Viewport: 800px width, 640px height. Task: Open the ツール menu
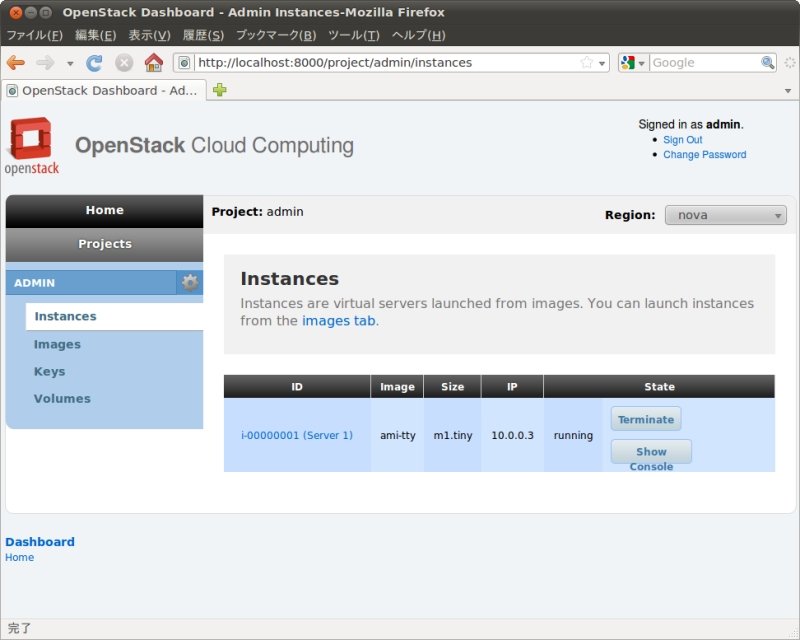coord(354,35)
